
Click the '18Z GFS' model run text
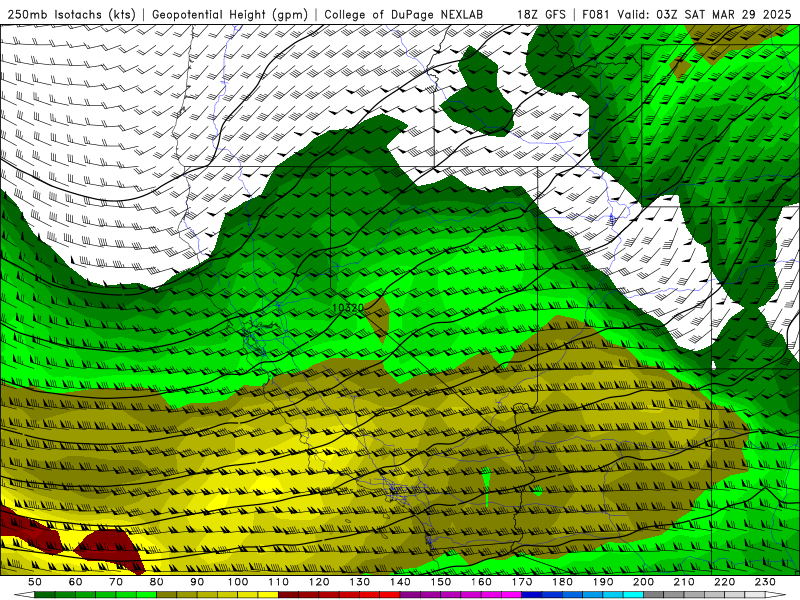(541, 14)
